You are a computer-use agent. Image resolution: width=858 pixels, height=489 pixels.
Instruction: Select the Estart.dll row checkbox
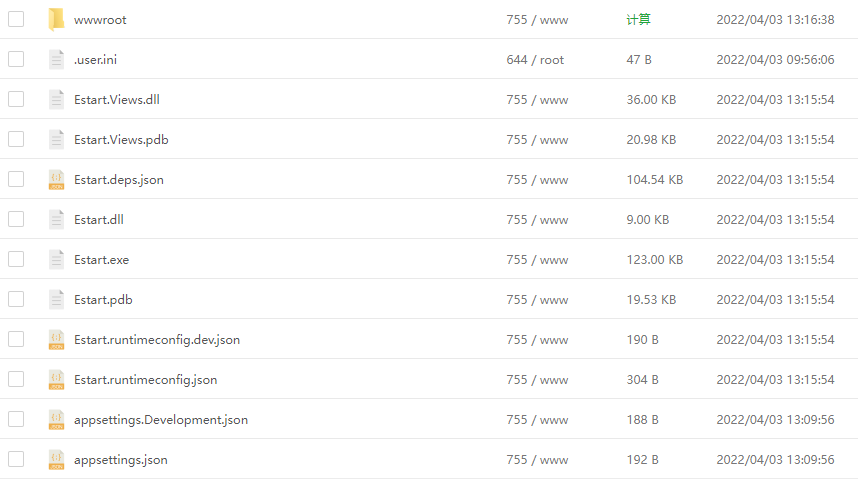tap(16, 219)
